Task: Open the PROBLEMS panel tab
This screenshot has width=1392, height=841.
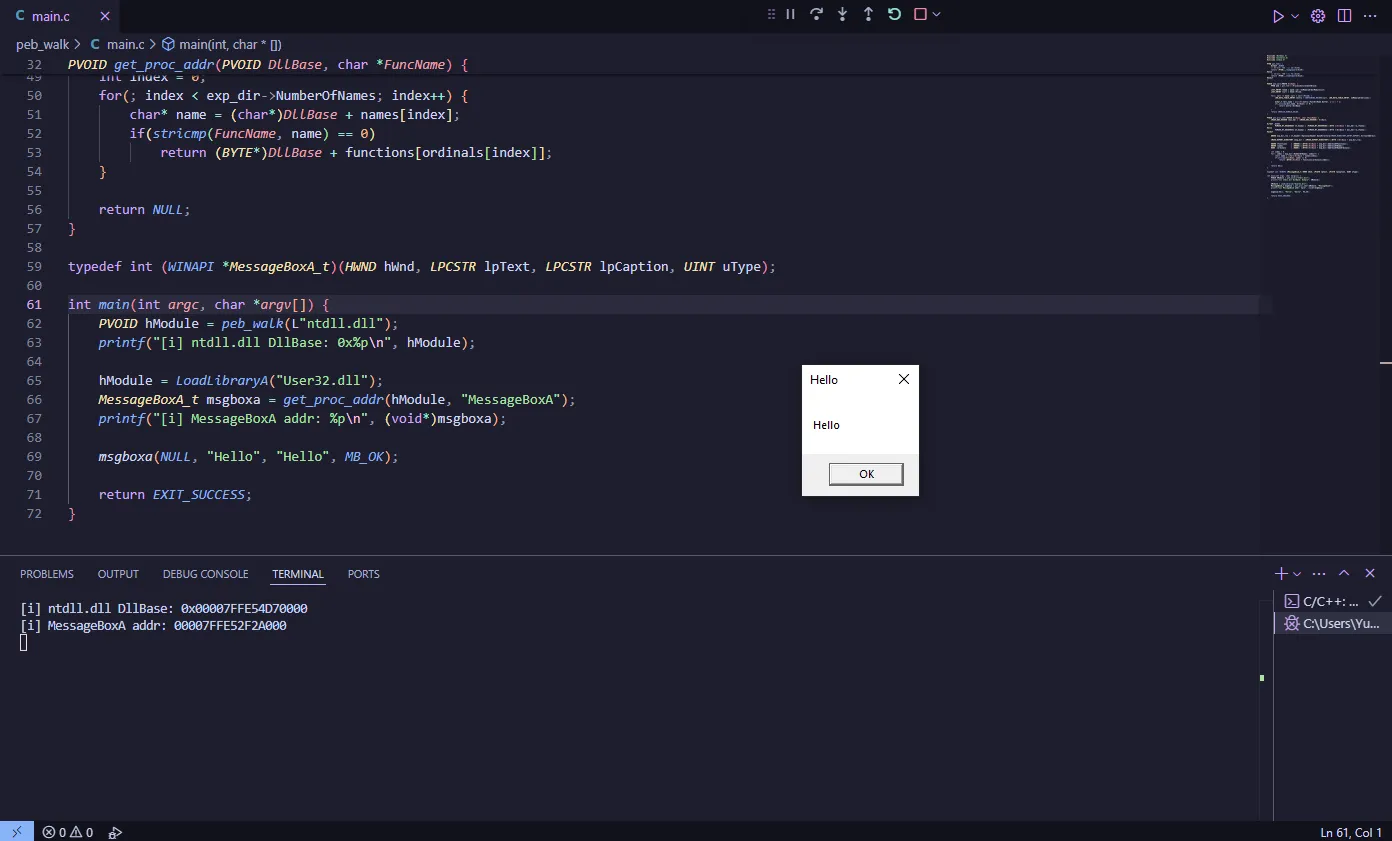Action: click(x=47, y=574)
